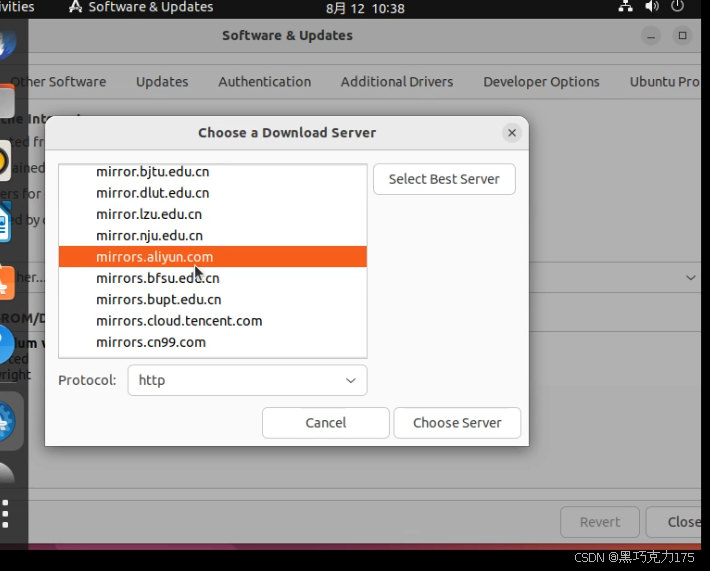This screenshot has height=571, width=710.
Task: Switch to Updates tab
Action: [x=162, y=82]
